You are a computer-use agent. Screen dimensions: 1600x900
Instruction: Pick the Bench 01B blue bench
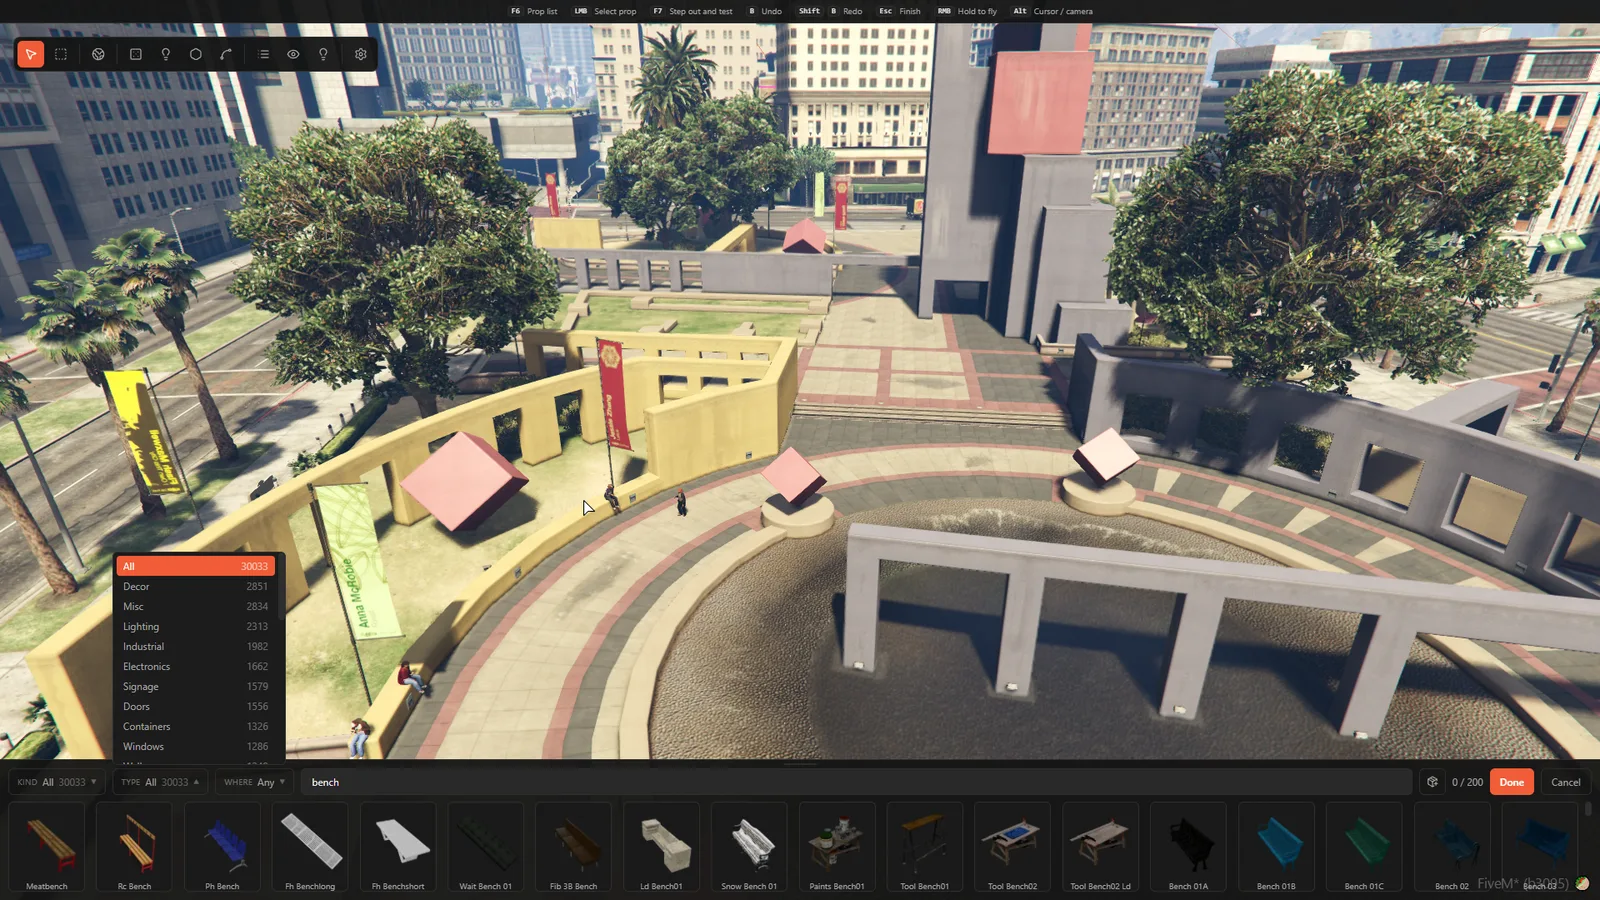click(x=1276, y=847)
